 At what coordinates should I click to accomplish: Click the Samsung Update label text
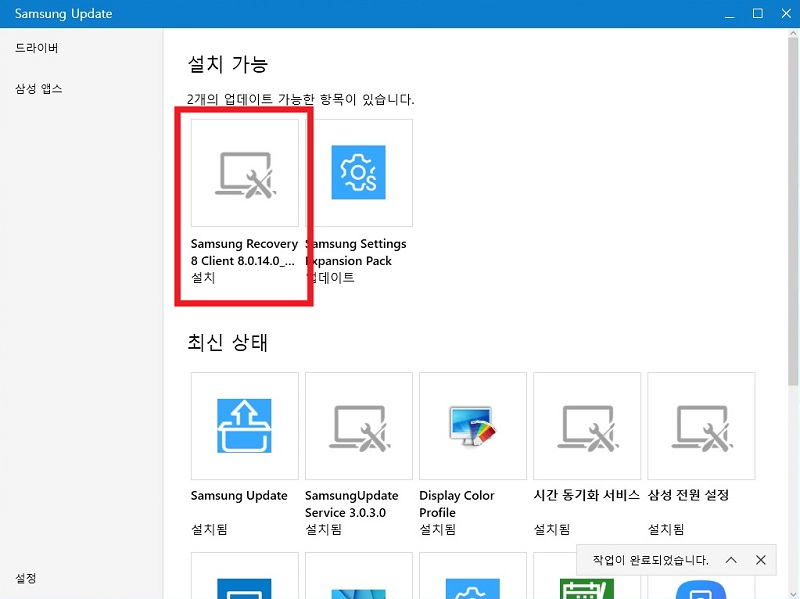[x=239, y=495]
